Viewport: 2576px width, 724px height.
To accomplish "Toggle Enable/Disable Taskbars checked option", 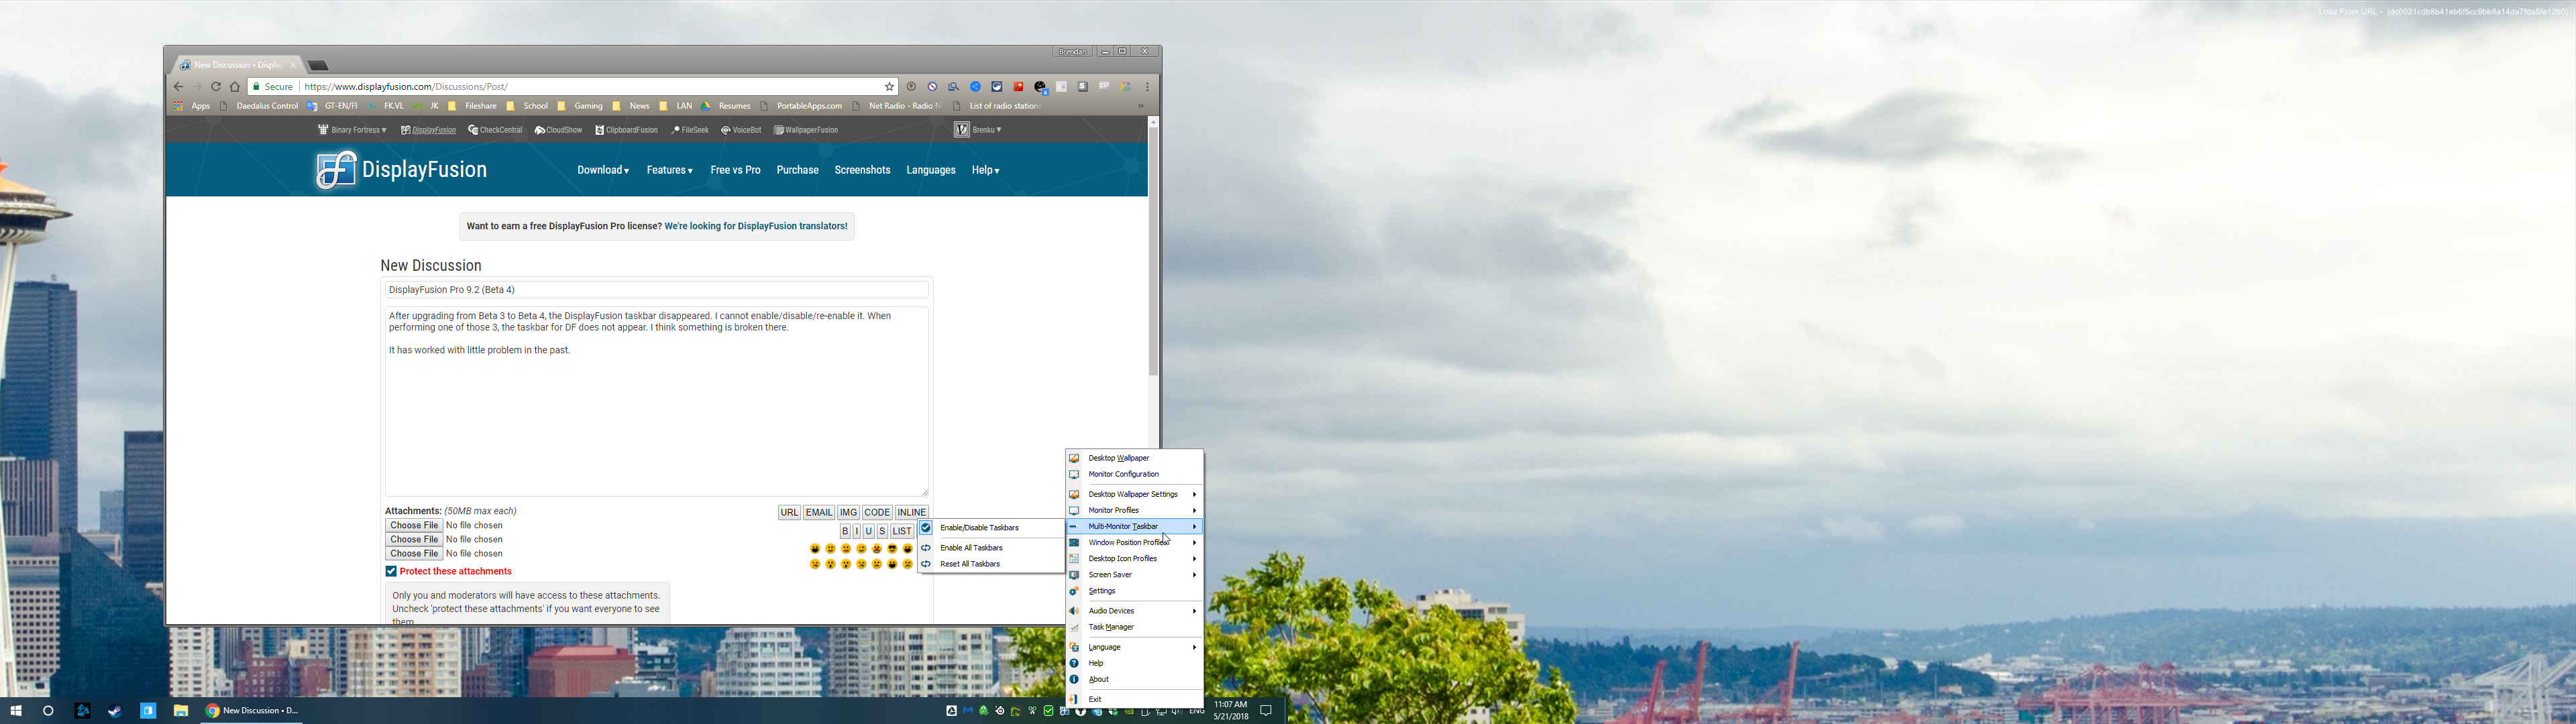I will point(979,528).
